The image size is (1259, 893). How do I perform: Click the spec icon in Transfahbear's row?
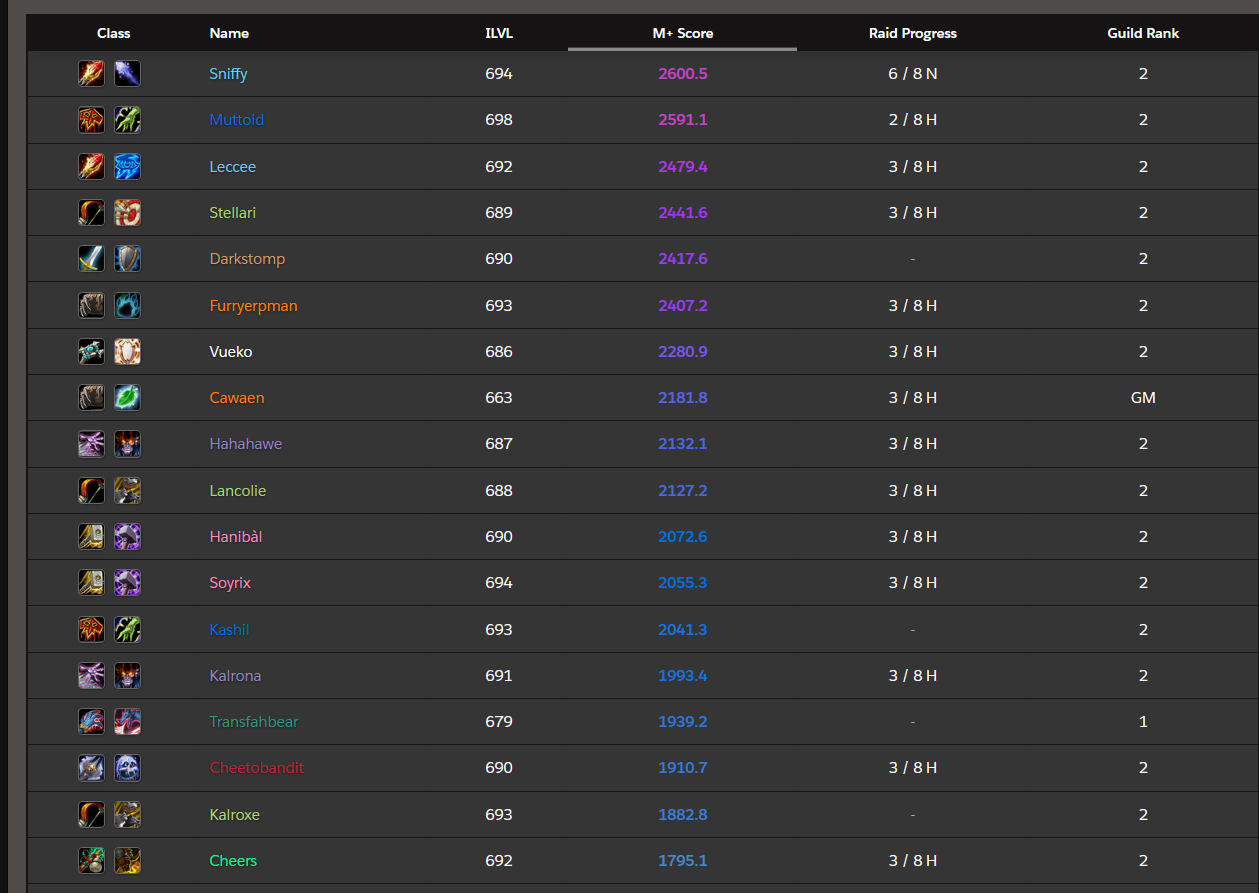click(127, 721)
